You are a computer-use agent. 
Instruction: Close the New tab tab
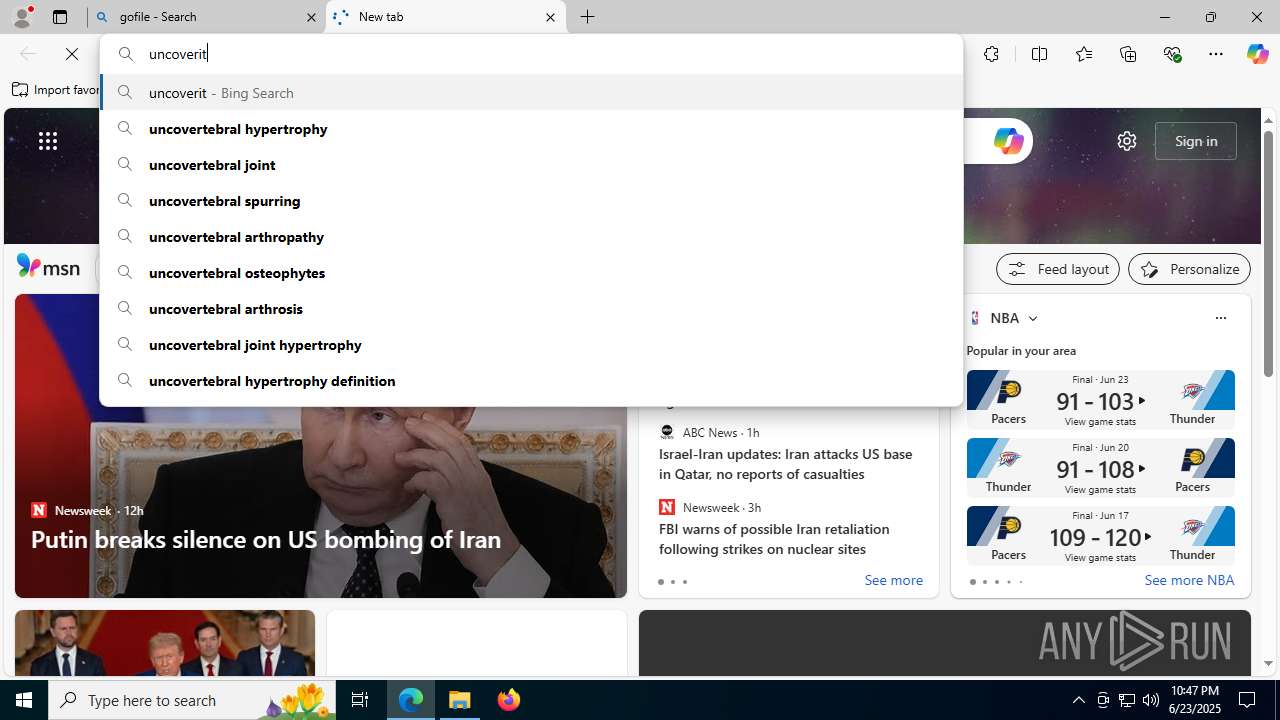pyautogui.click(x=550, y=17)
